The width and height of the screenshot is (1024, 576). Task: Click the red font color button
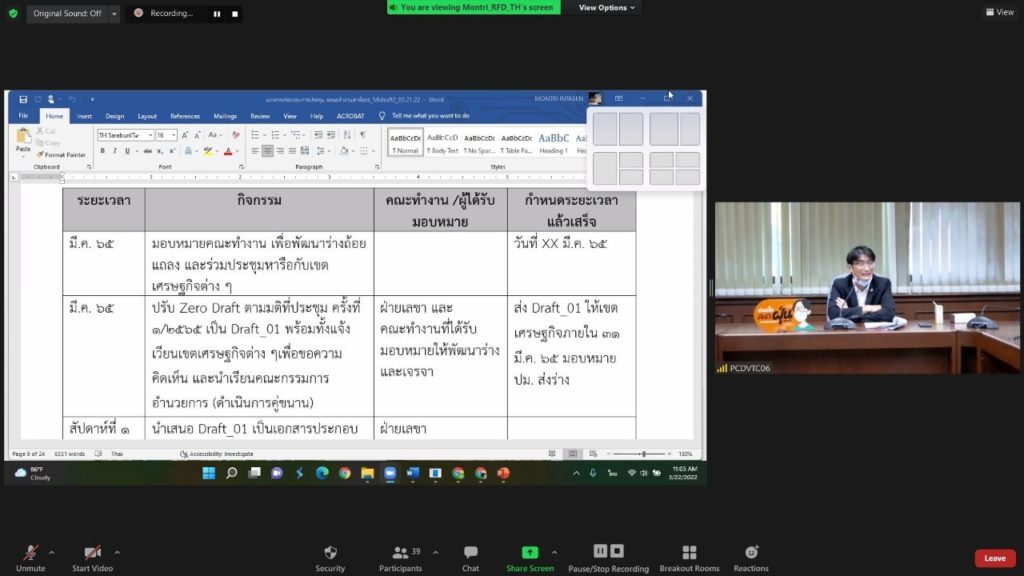(228, 152)
